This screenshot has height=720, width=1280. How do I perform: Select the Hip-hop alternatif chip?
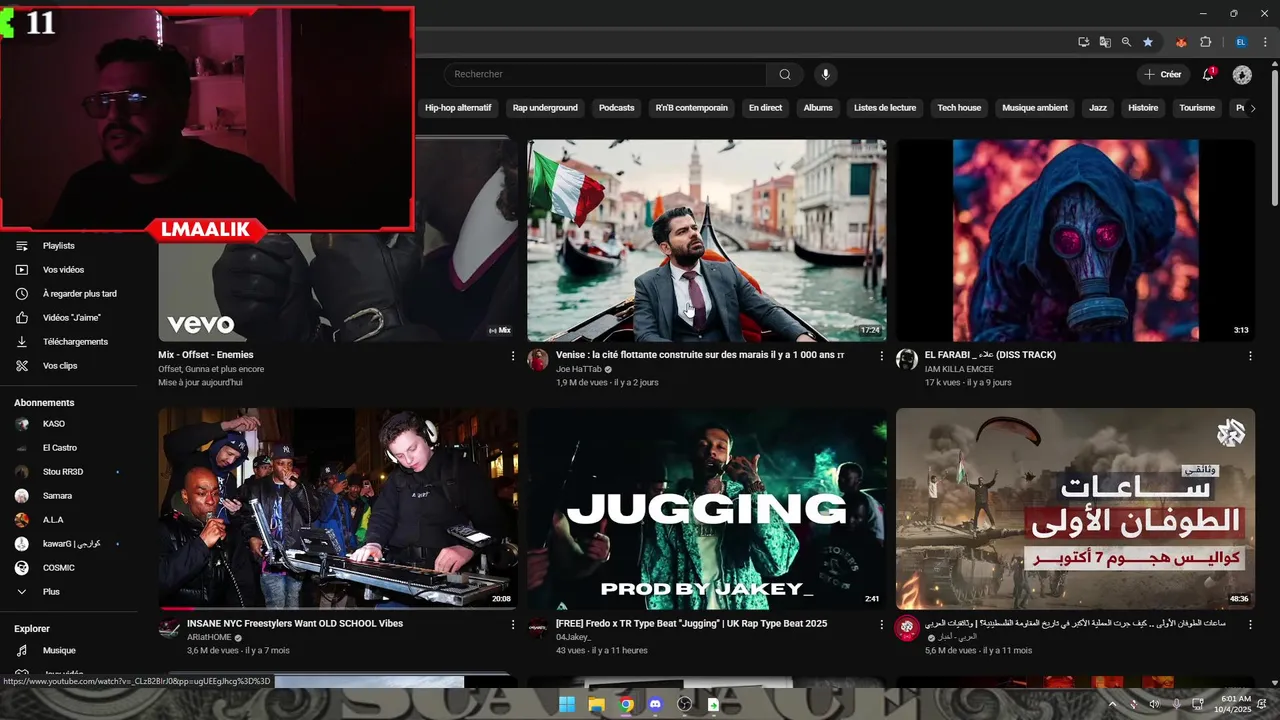pyautogui.click(x=458, y=108)
